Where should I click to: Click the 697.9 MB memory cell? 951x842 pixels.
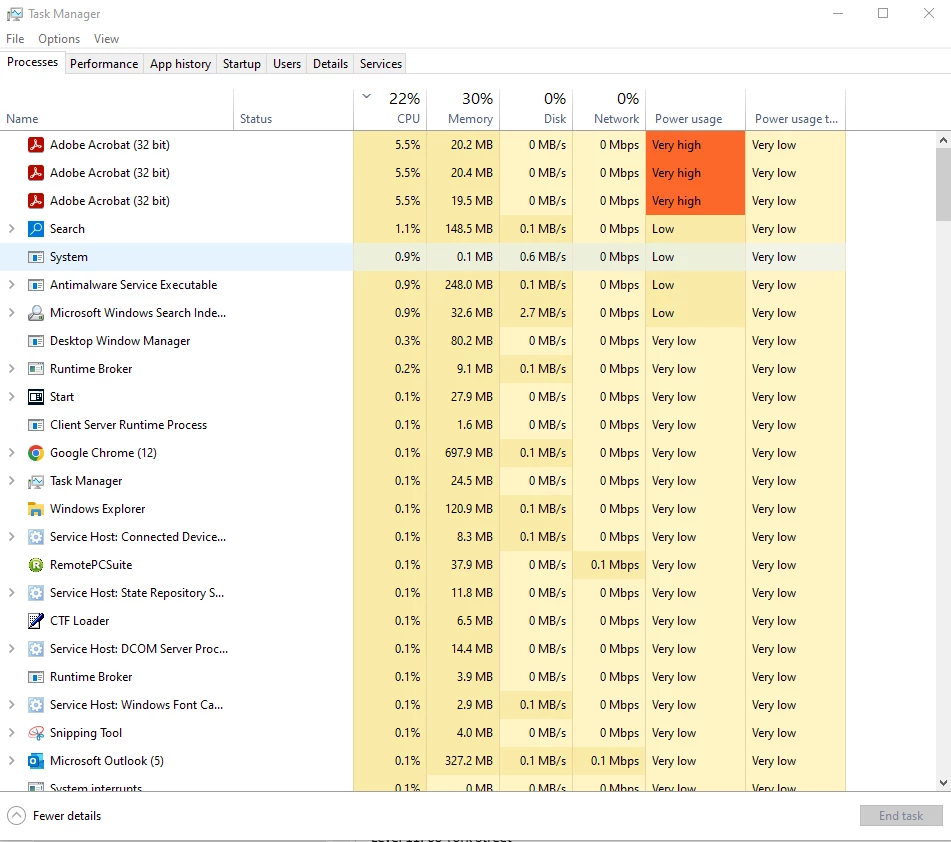coord(463,453)
